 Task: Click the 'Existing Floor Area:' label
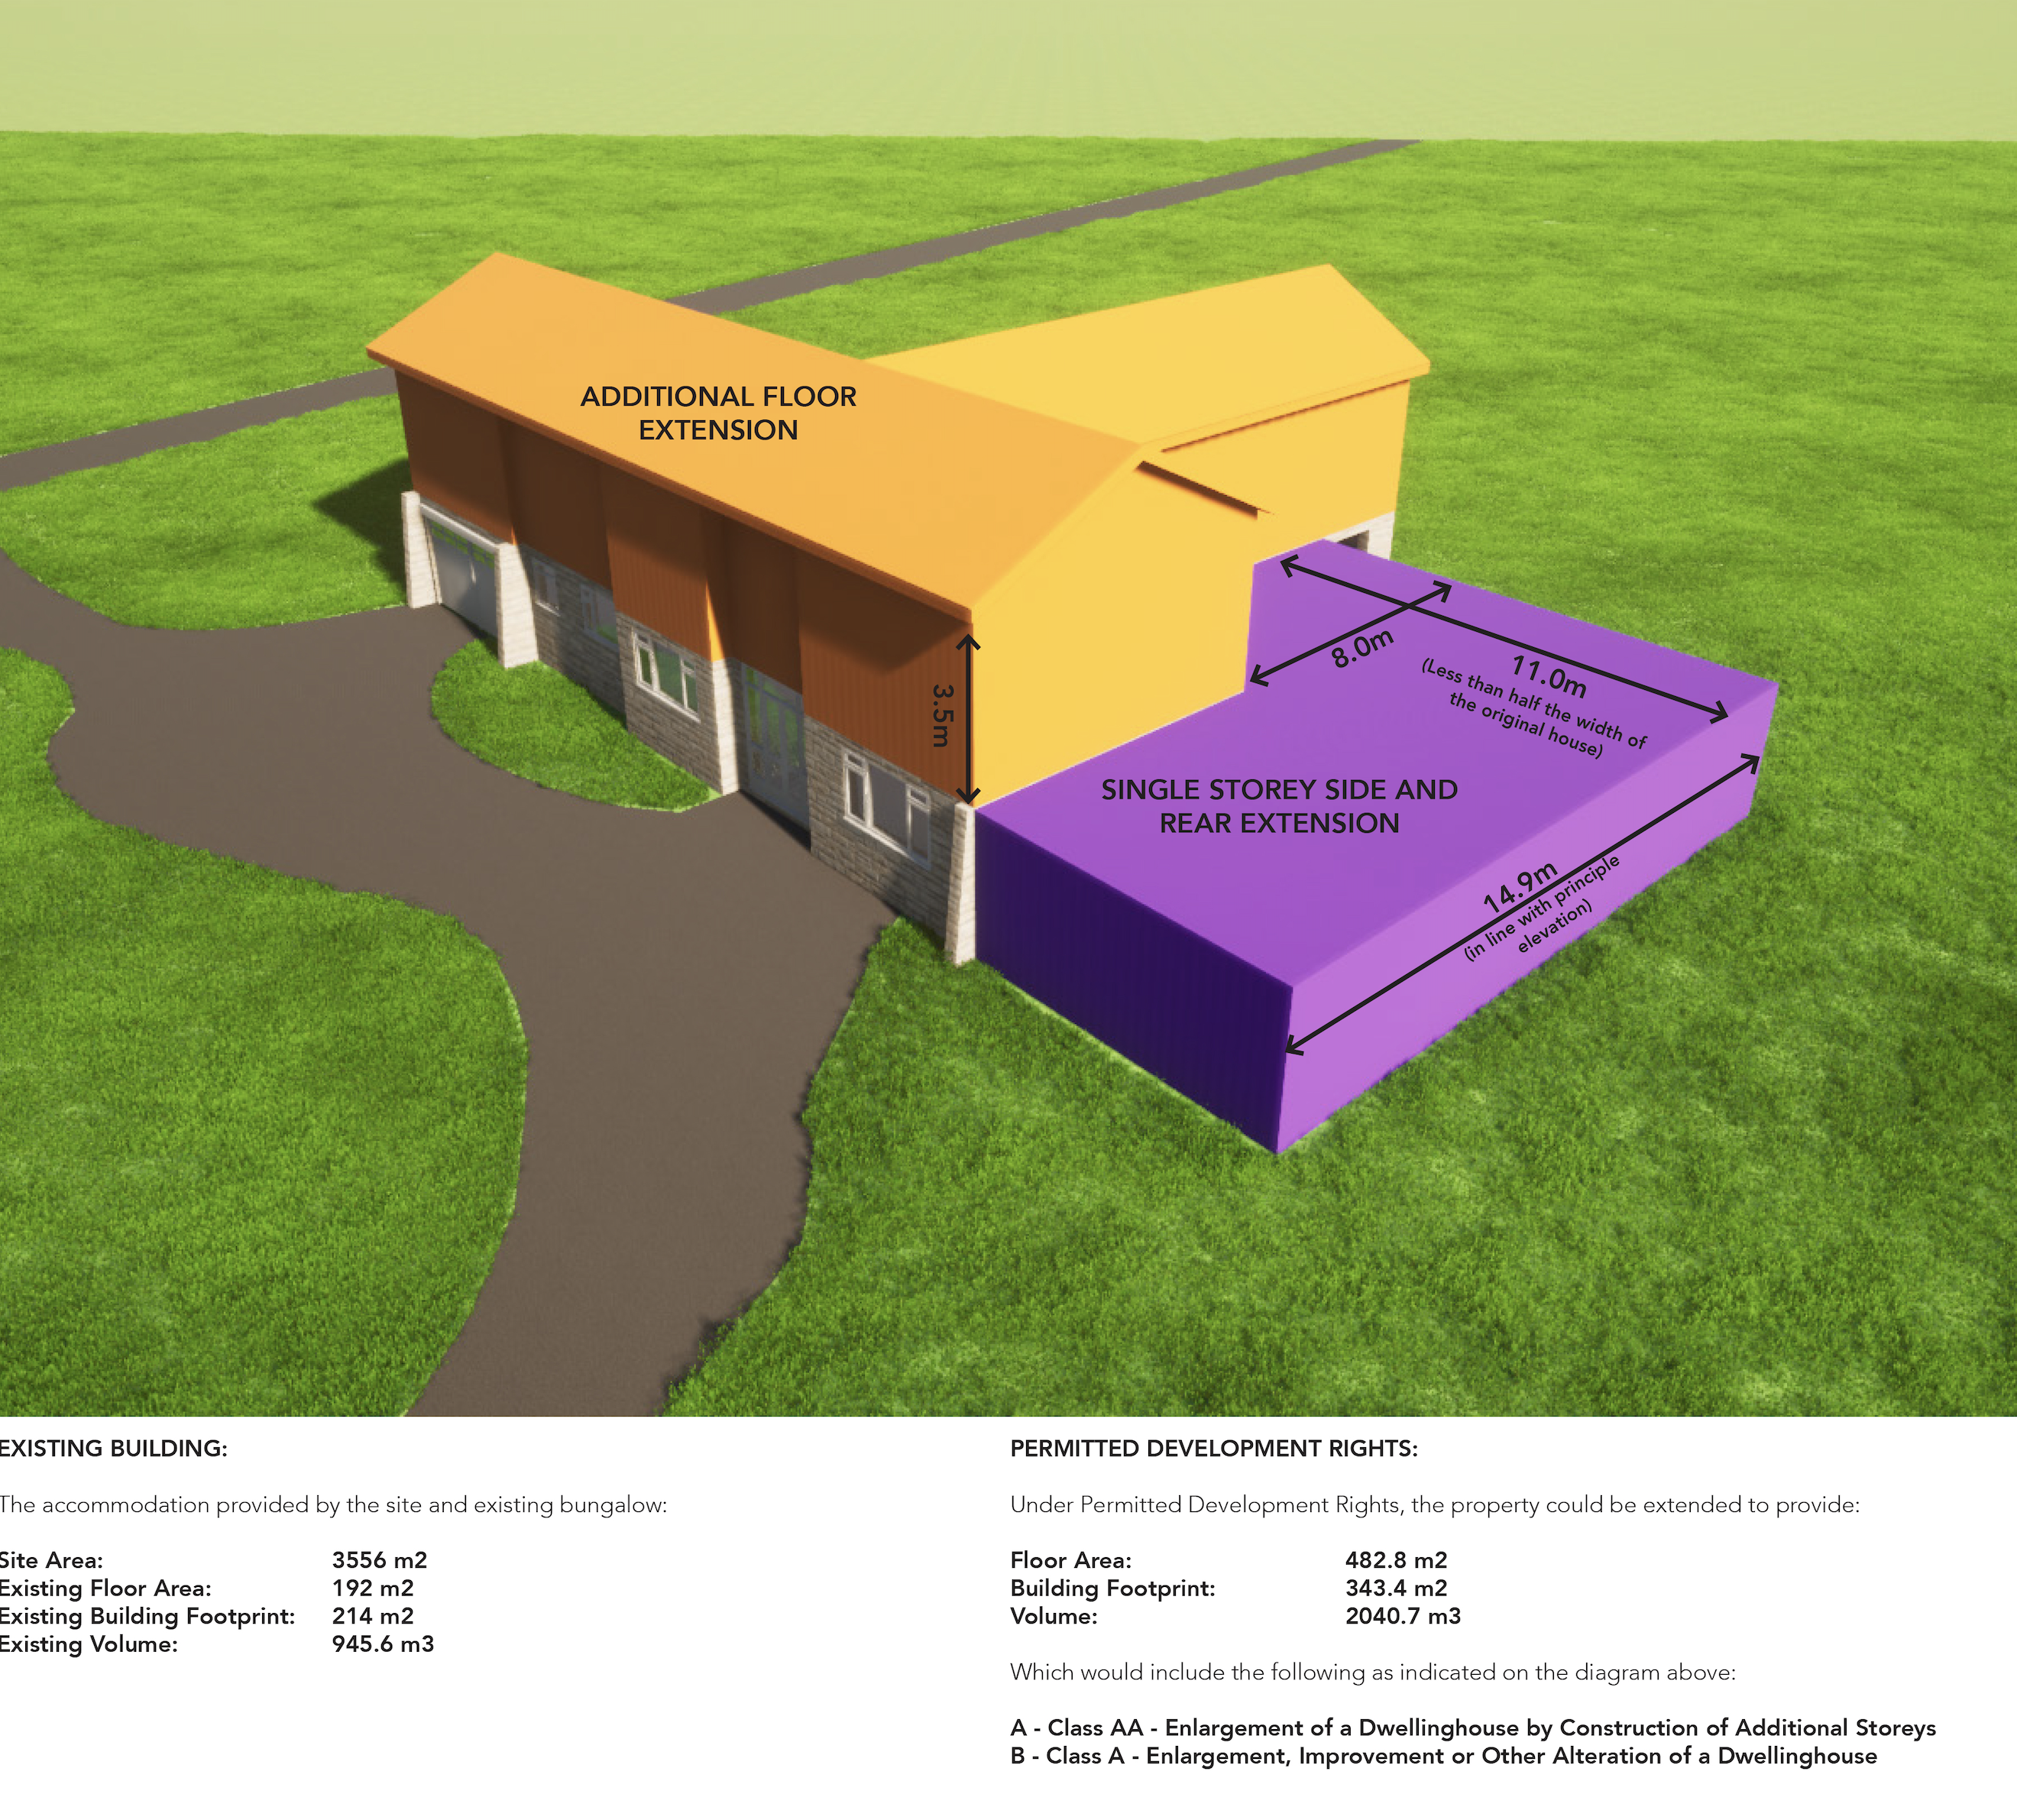coord(105,1588)
